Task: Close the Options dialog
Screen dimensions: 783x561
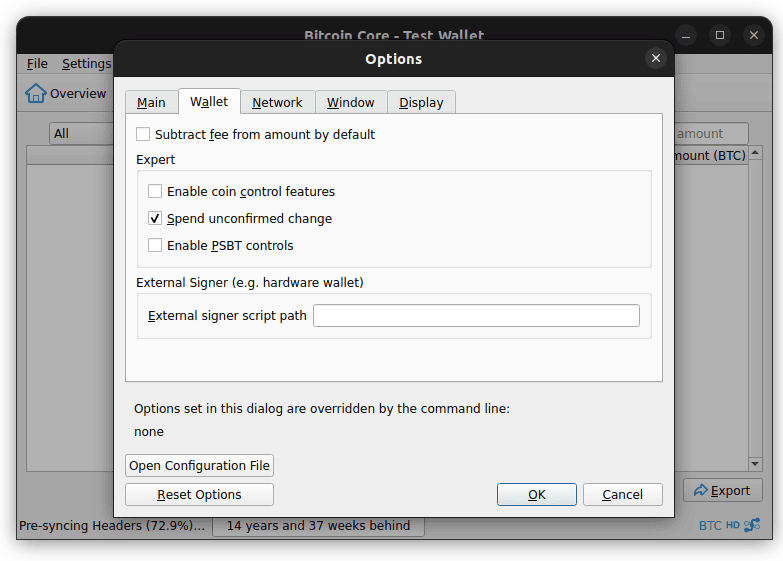Action: 656,58
